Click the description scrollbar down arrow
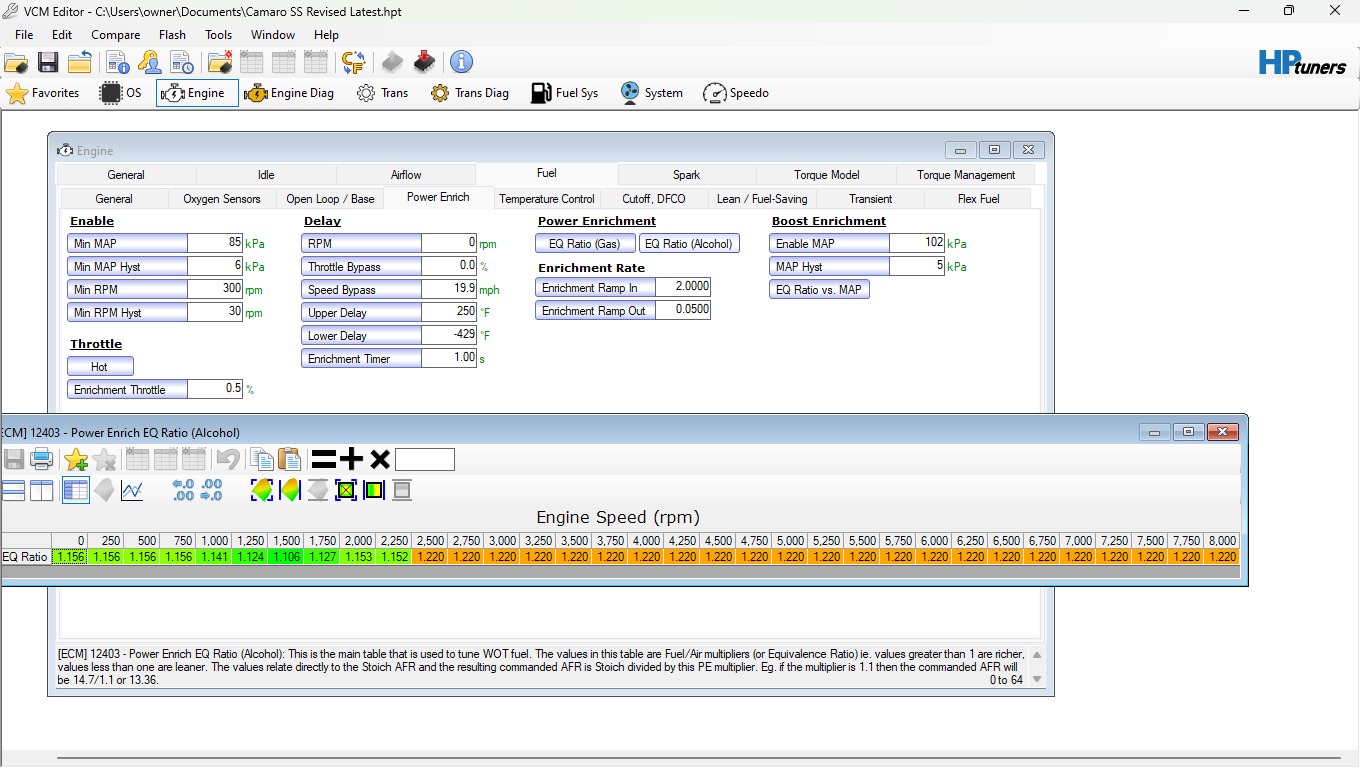1360x768 pixels. coord(1037,679)
